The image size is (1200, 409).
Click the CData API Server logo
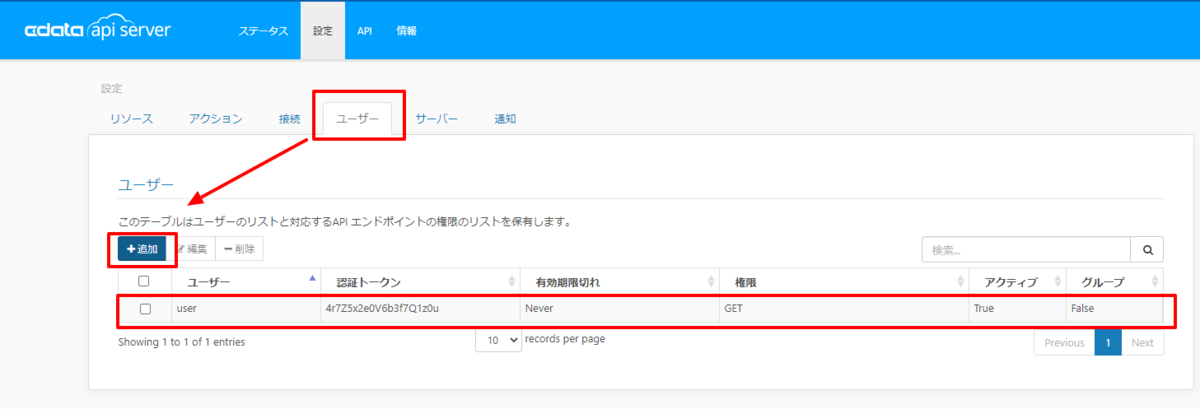tap(98, 29)
